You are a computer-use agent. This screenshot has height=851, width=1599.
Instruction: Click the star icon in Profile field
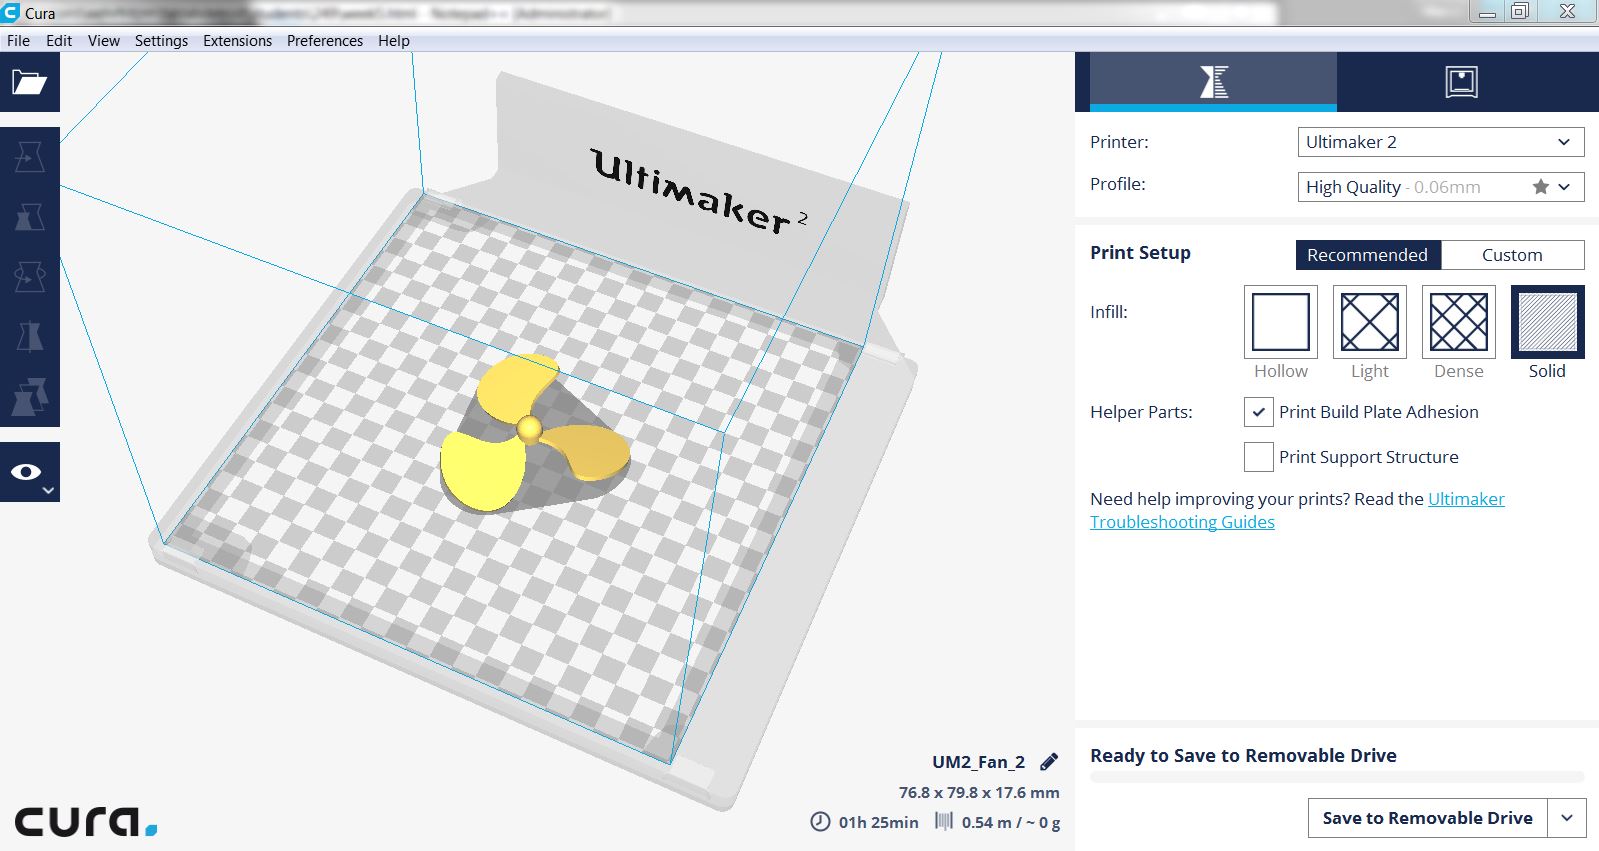coord(1541,187)
